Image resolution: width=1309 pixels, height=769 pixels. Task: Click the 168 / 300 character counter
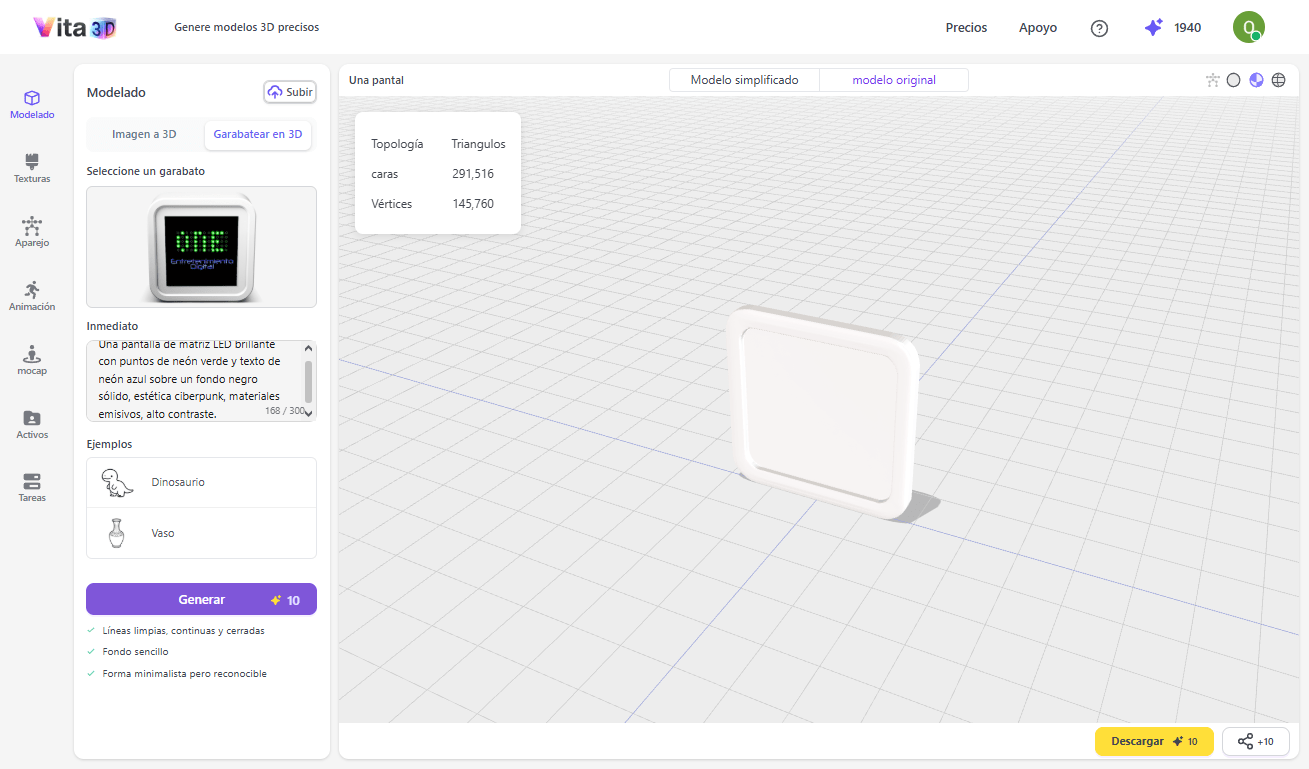[x=284, y=411]
